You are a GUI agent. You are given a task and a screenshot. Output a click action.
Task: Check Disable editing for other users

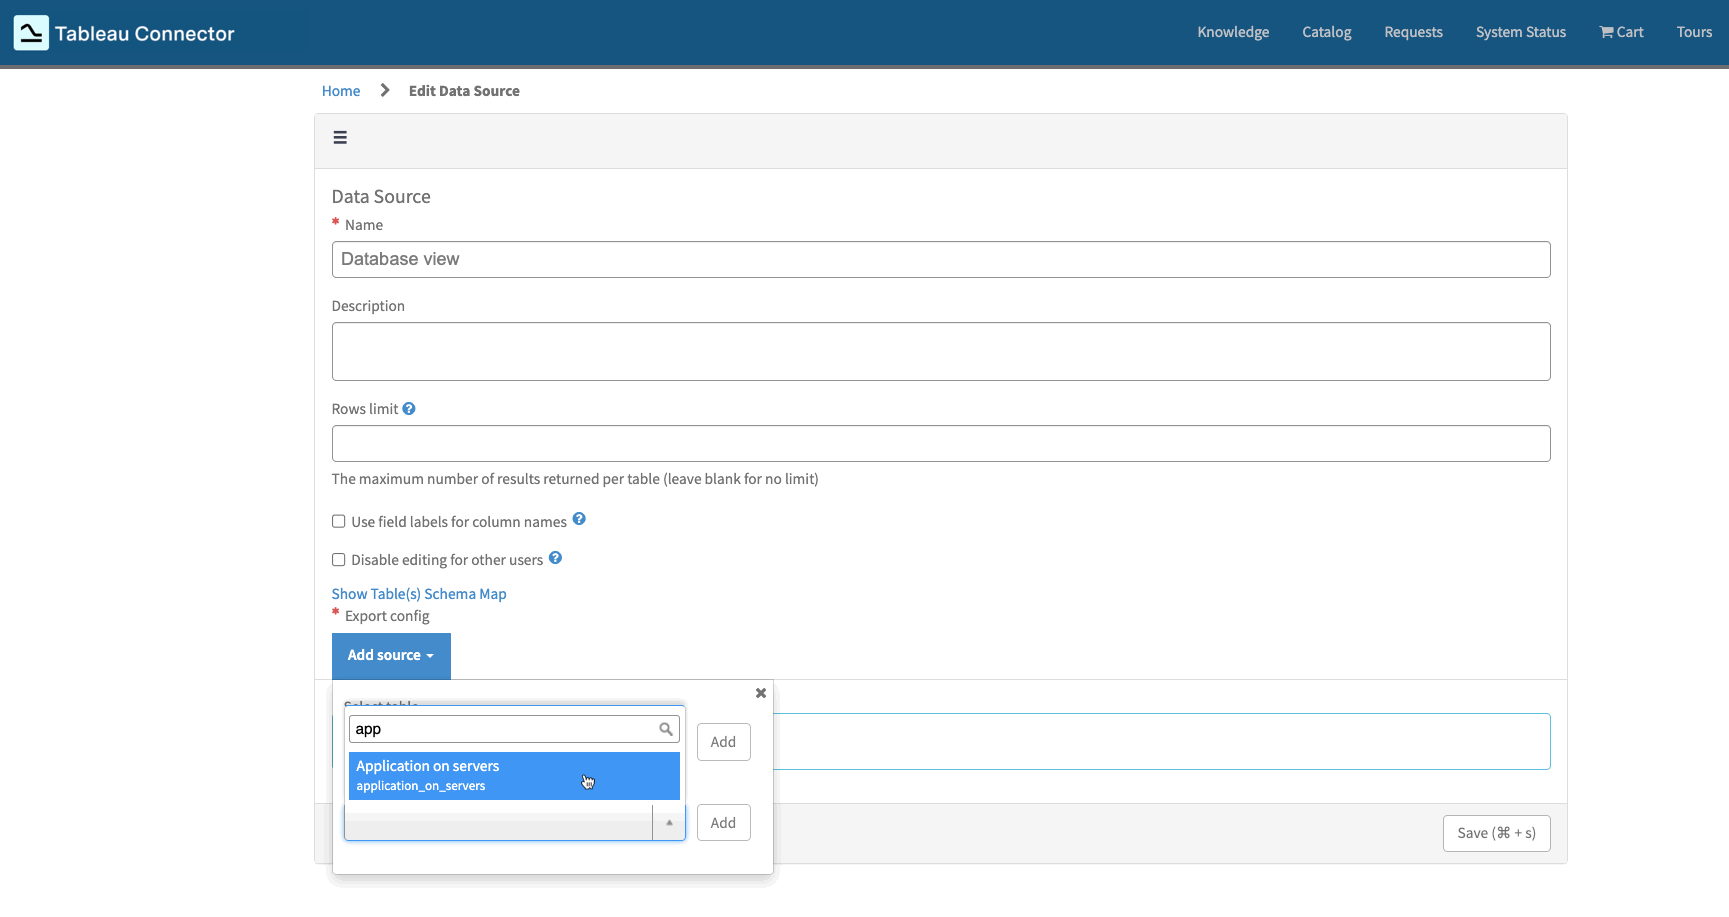(x=338, y=559)
